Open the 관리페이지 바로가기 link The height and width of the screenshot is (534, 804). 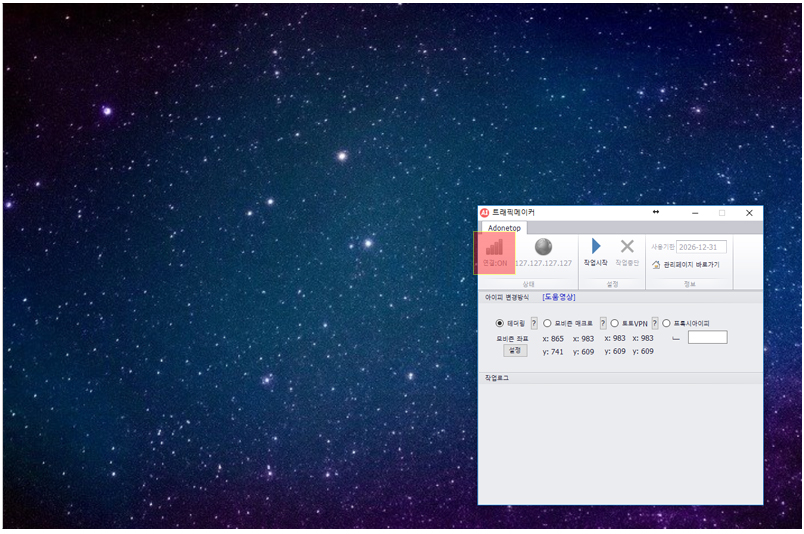[691, 265]
